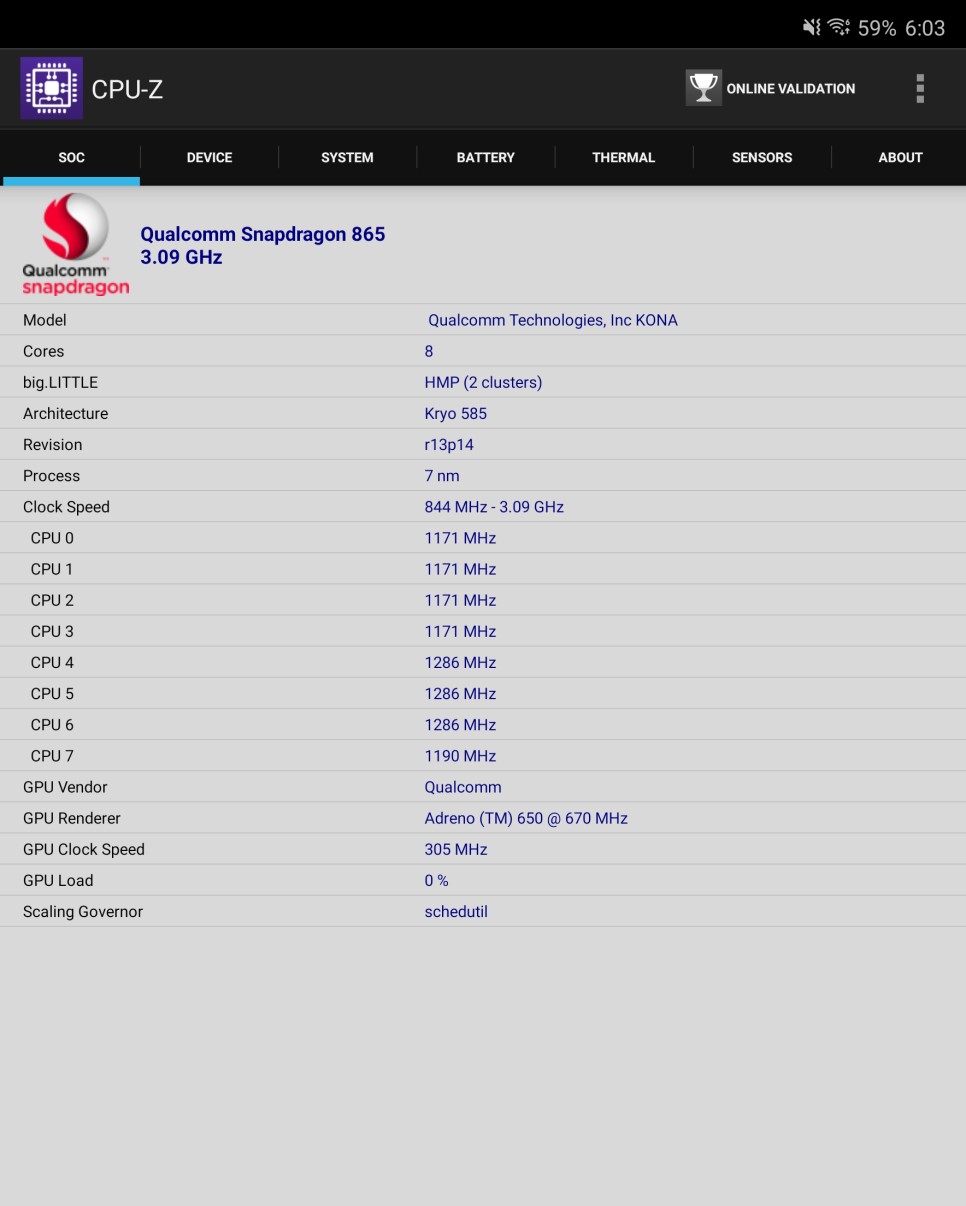Tap the 7 nm process value

click(442, 476)
